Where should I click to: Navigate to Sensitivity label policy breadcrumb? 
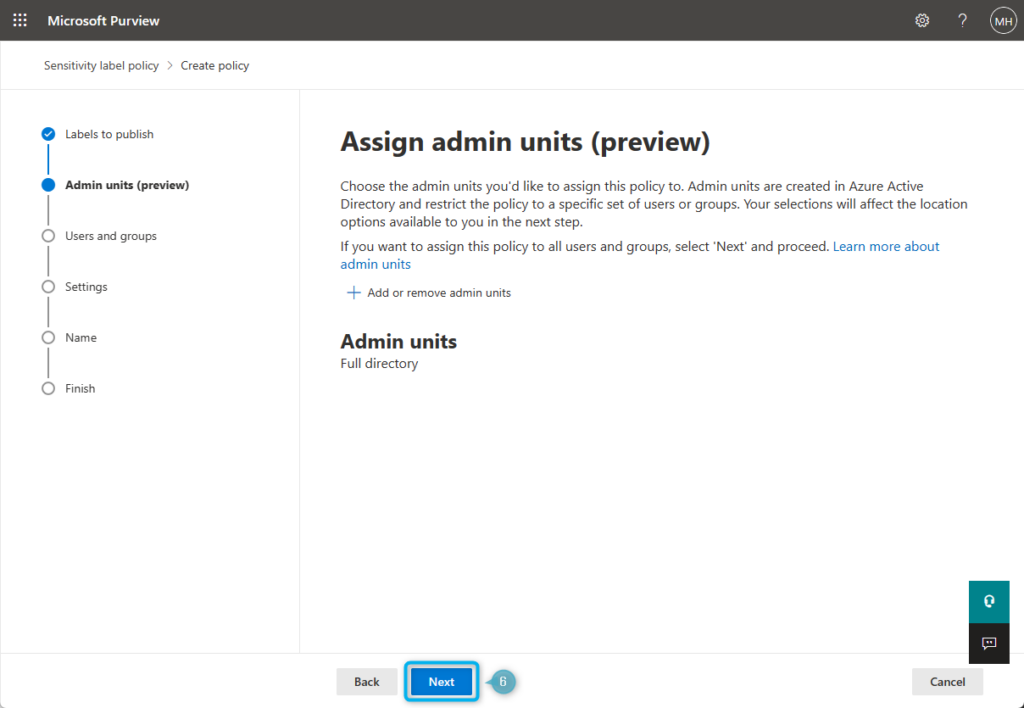(x=100, y=65)
